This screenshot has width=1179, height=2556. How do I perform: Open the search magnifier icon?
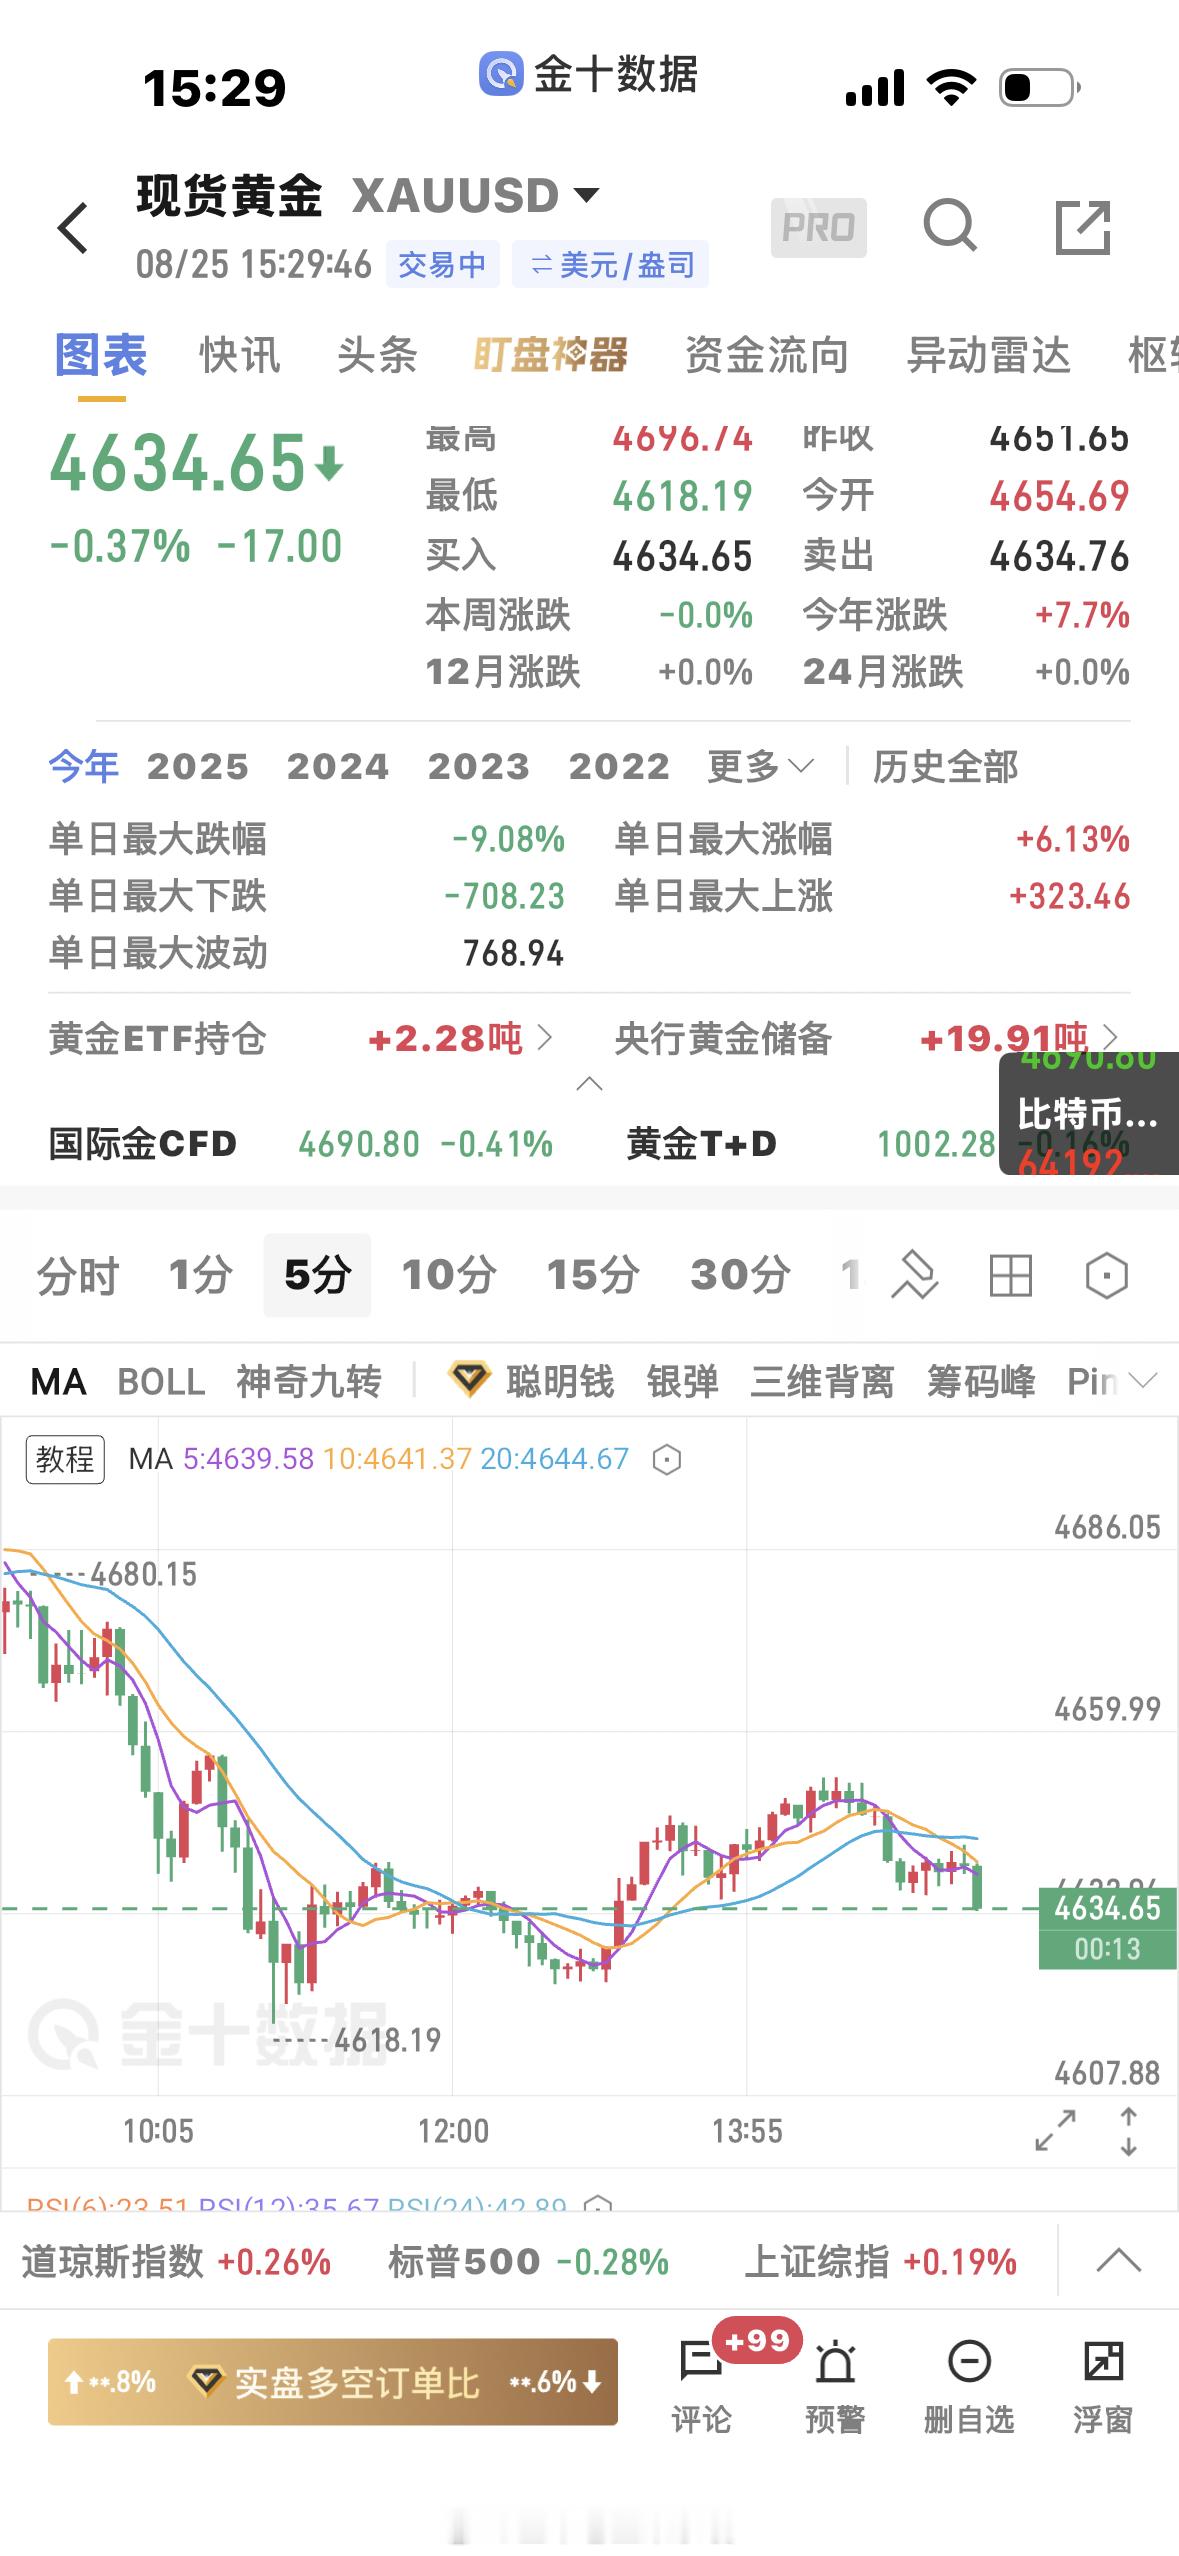(x=949, y=227)
